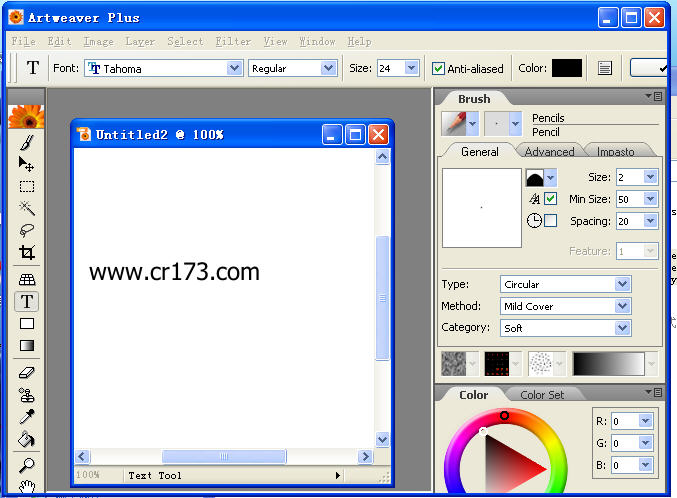This screenshot has width=677, height=498.
Task: Click the gradient preview swatch in Brush panel
Action: (608, 364)
